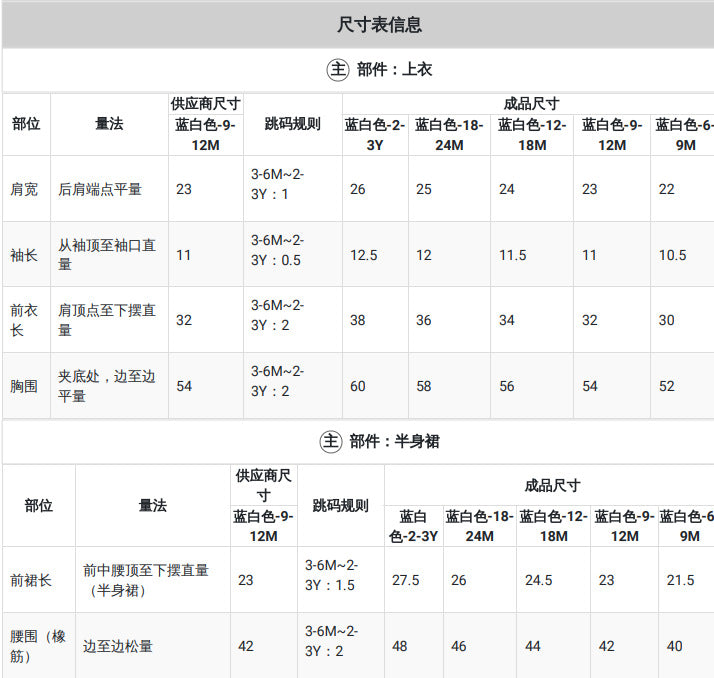
Task: Select the 前裙长 row label
Action: [31, 580]
